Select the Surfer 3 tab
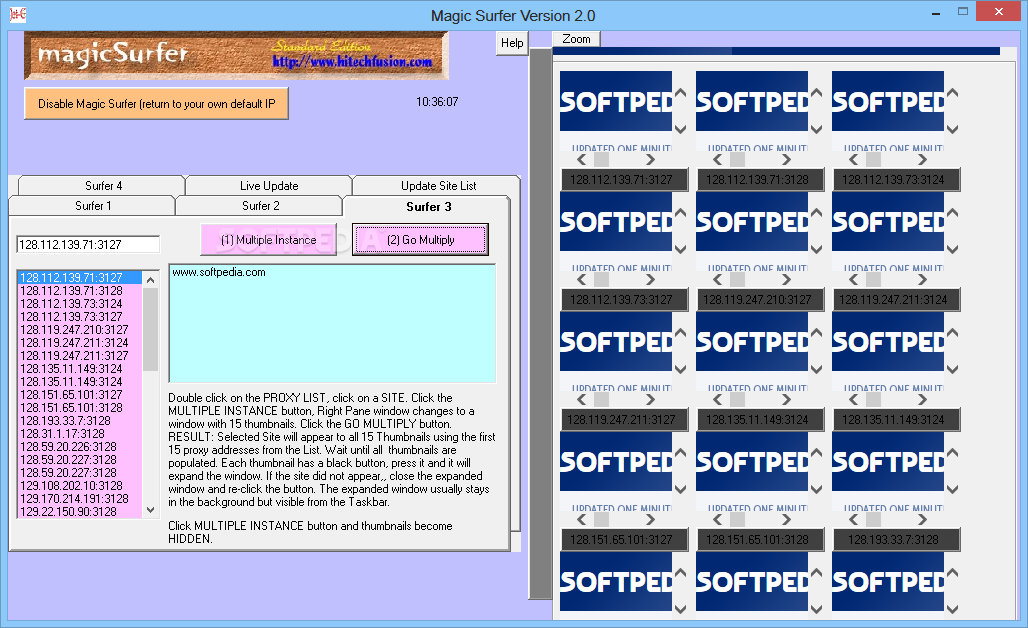 [x=428, y=206]
